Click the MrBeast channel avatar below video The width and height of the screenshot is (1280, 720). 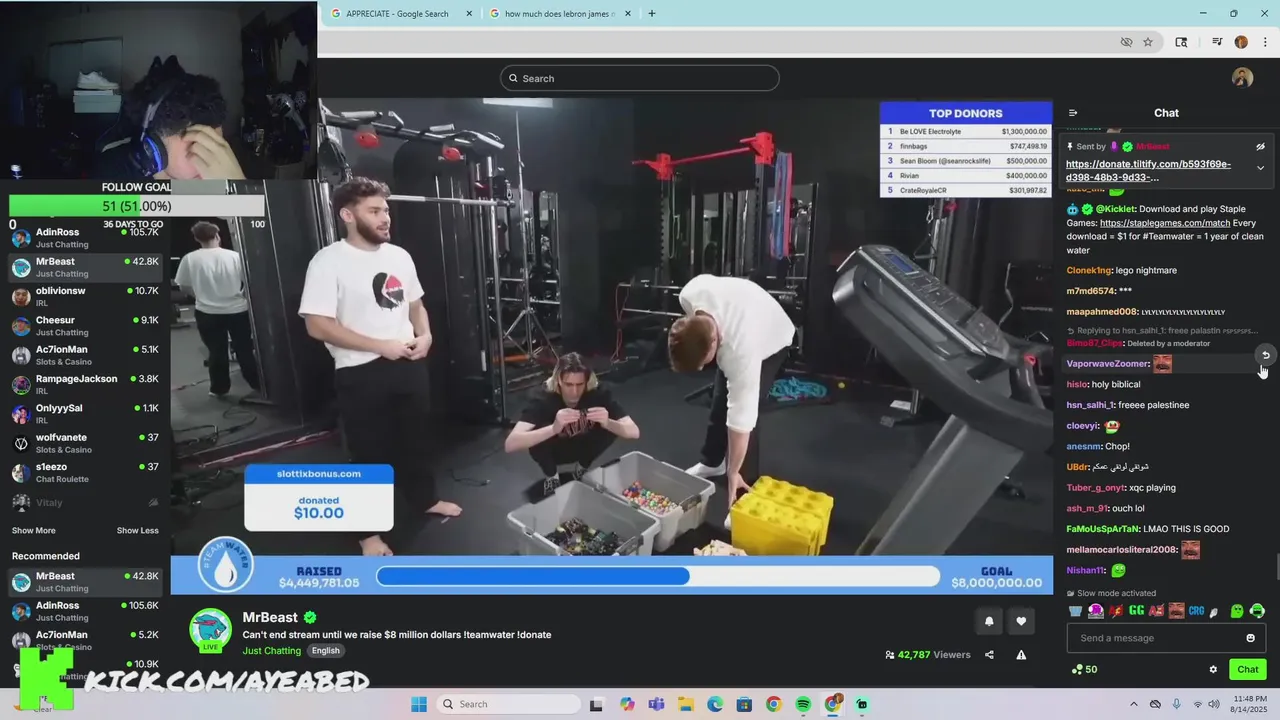tap(211, 629)
